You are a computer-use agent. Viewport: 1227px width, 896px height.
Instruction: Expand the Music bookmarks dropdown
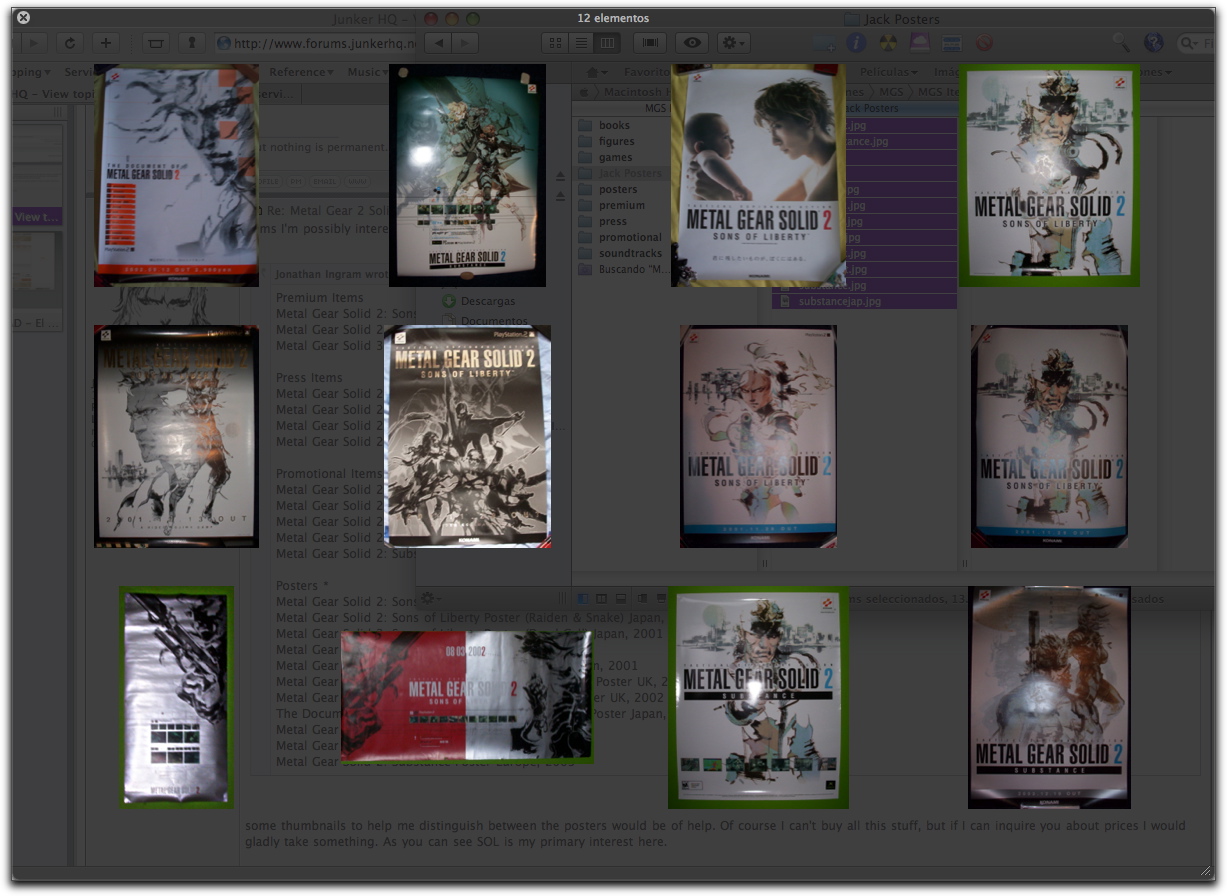(367, 72)
